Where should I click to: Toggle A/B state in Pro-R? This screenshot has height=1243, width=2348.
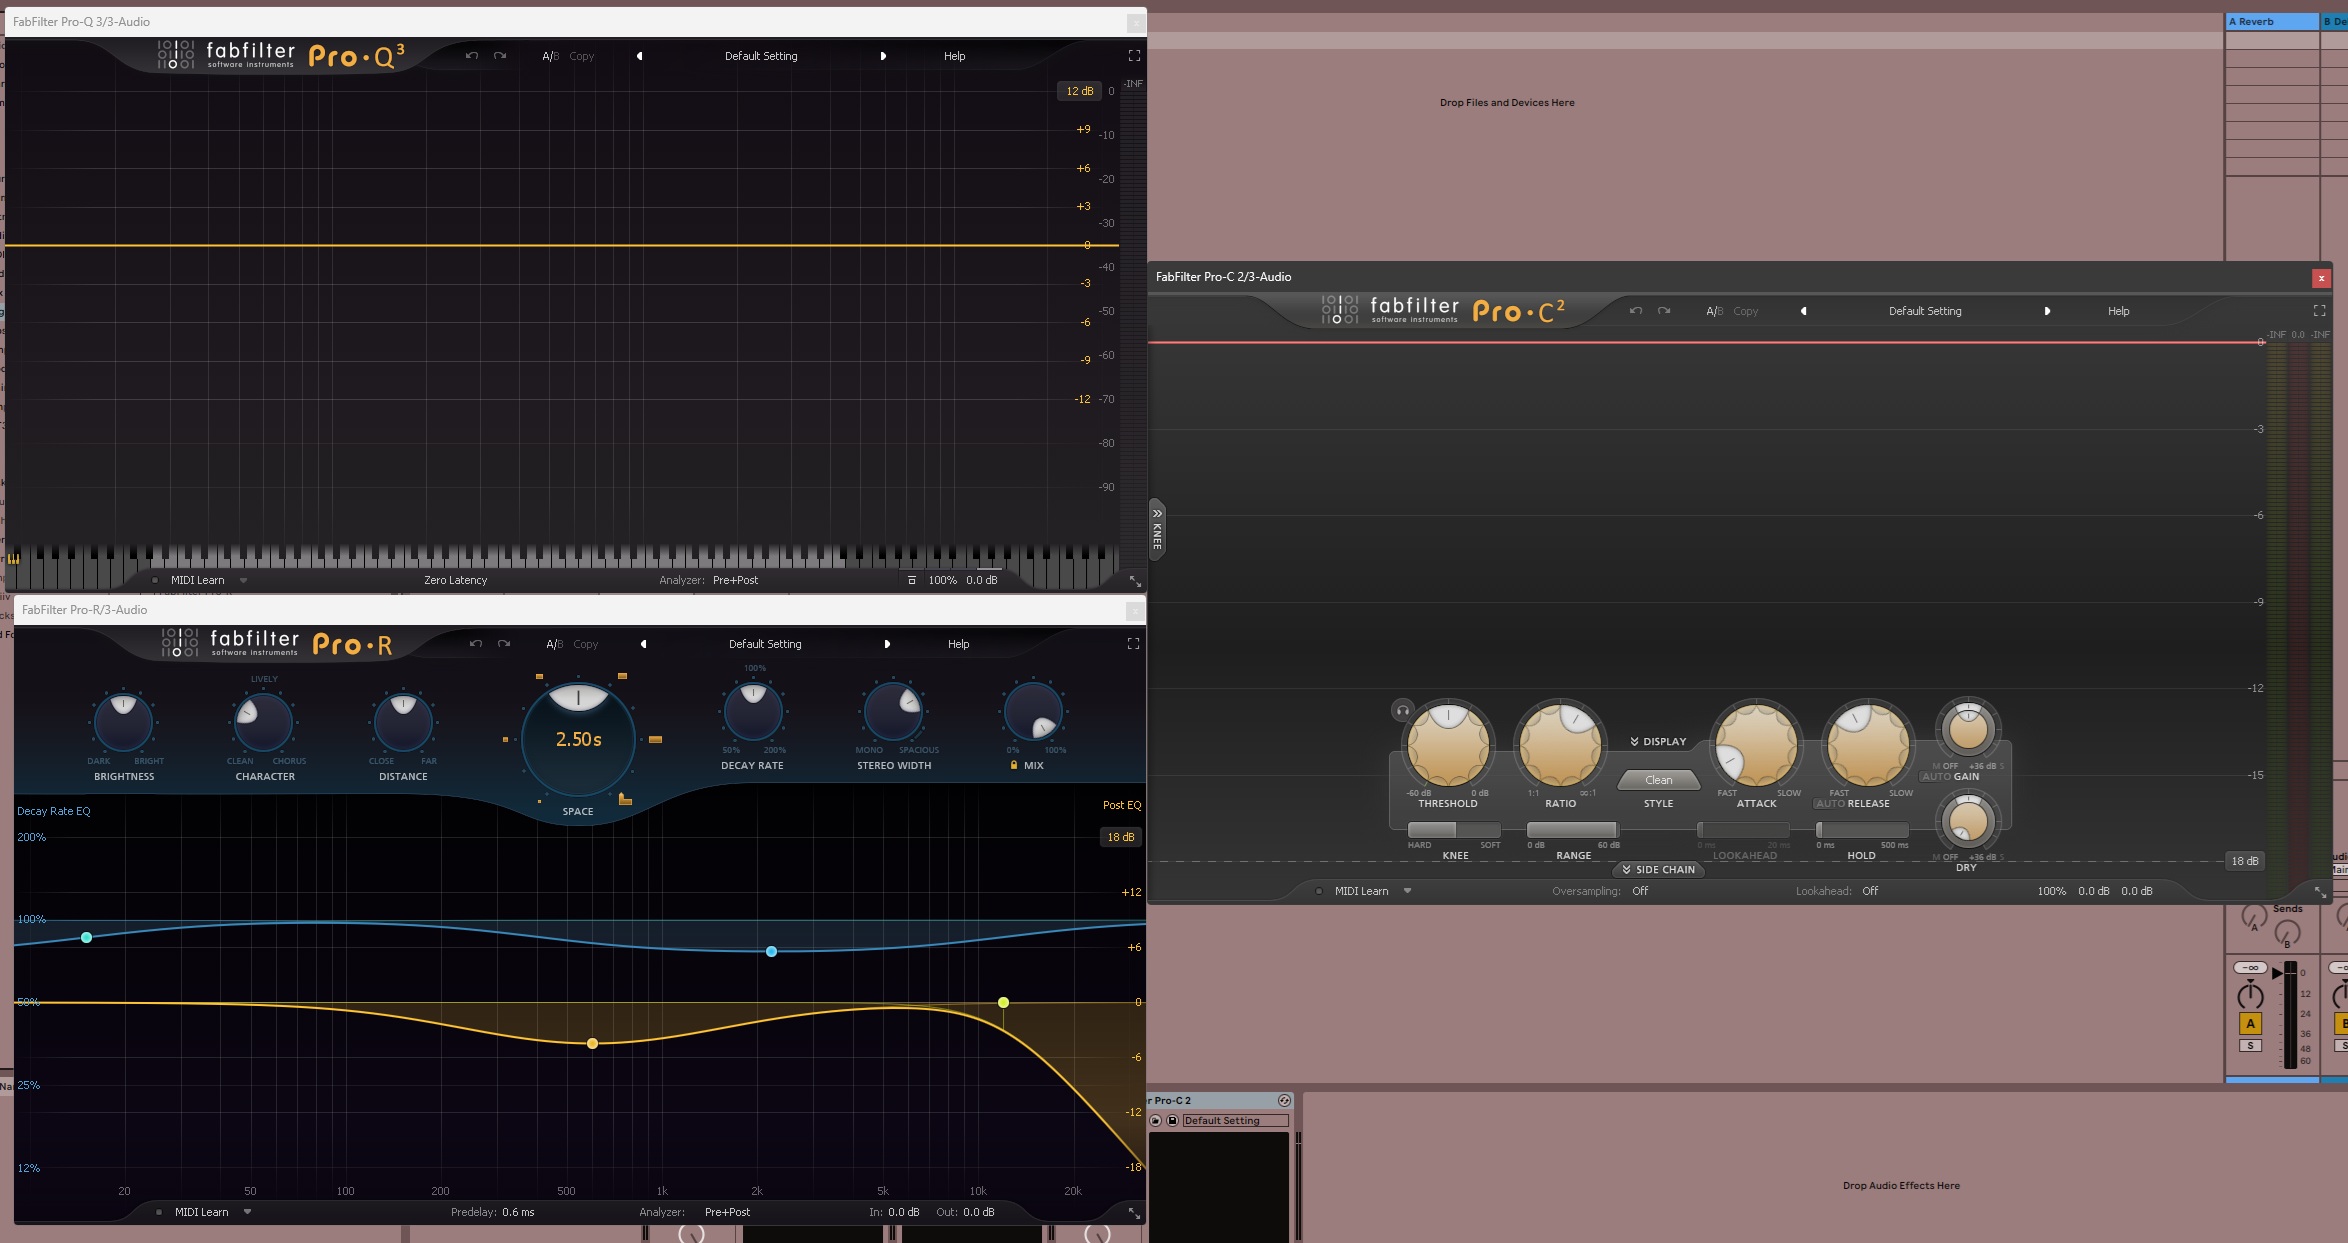[x=554, y=644]
